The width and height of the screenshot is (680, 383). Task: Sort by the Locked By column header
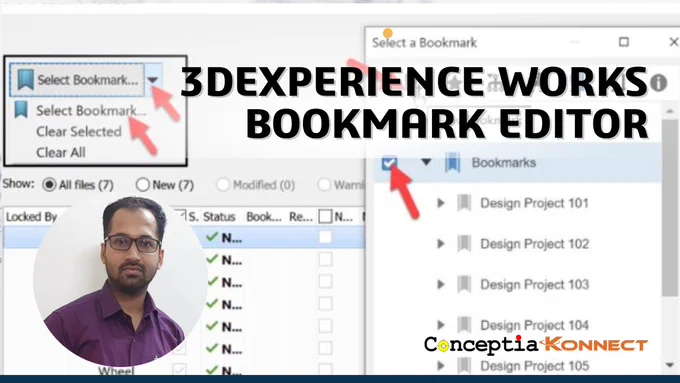[31, 216]
